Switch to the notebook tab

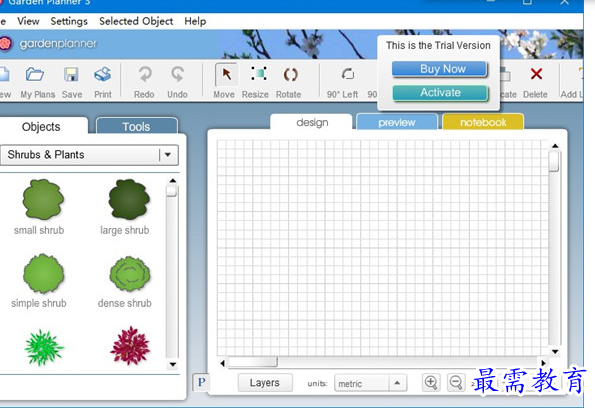coord(483,122)
